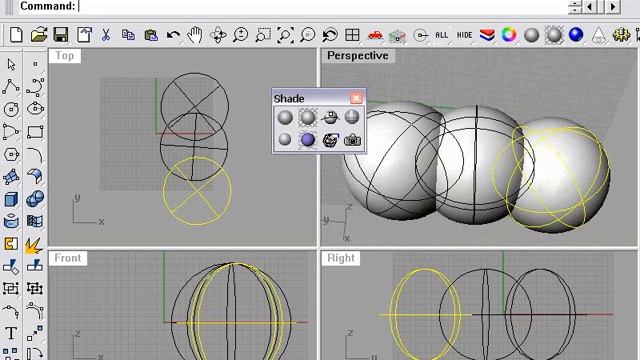Screen dimensions: 640x360
Task: Select the Polyline tool
Action: point(11,87)
